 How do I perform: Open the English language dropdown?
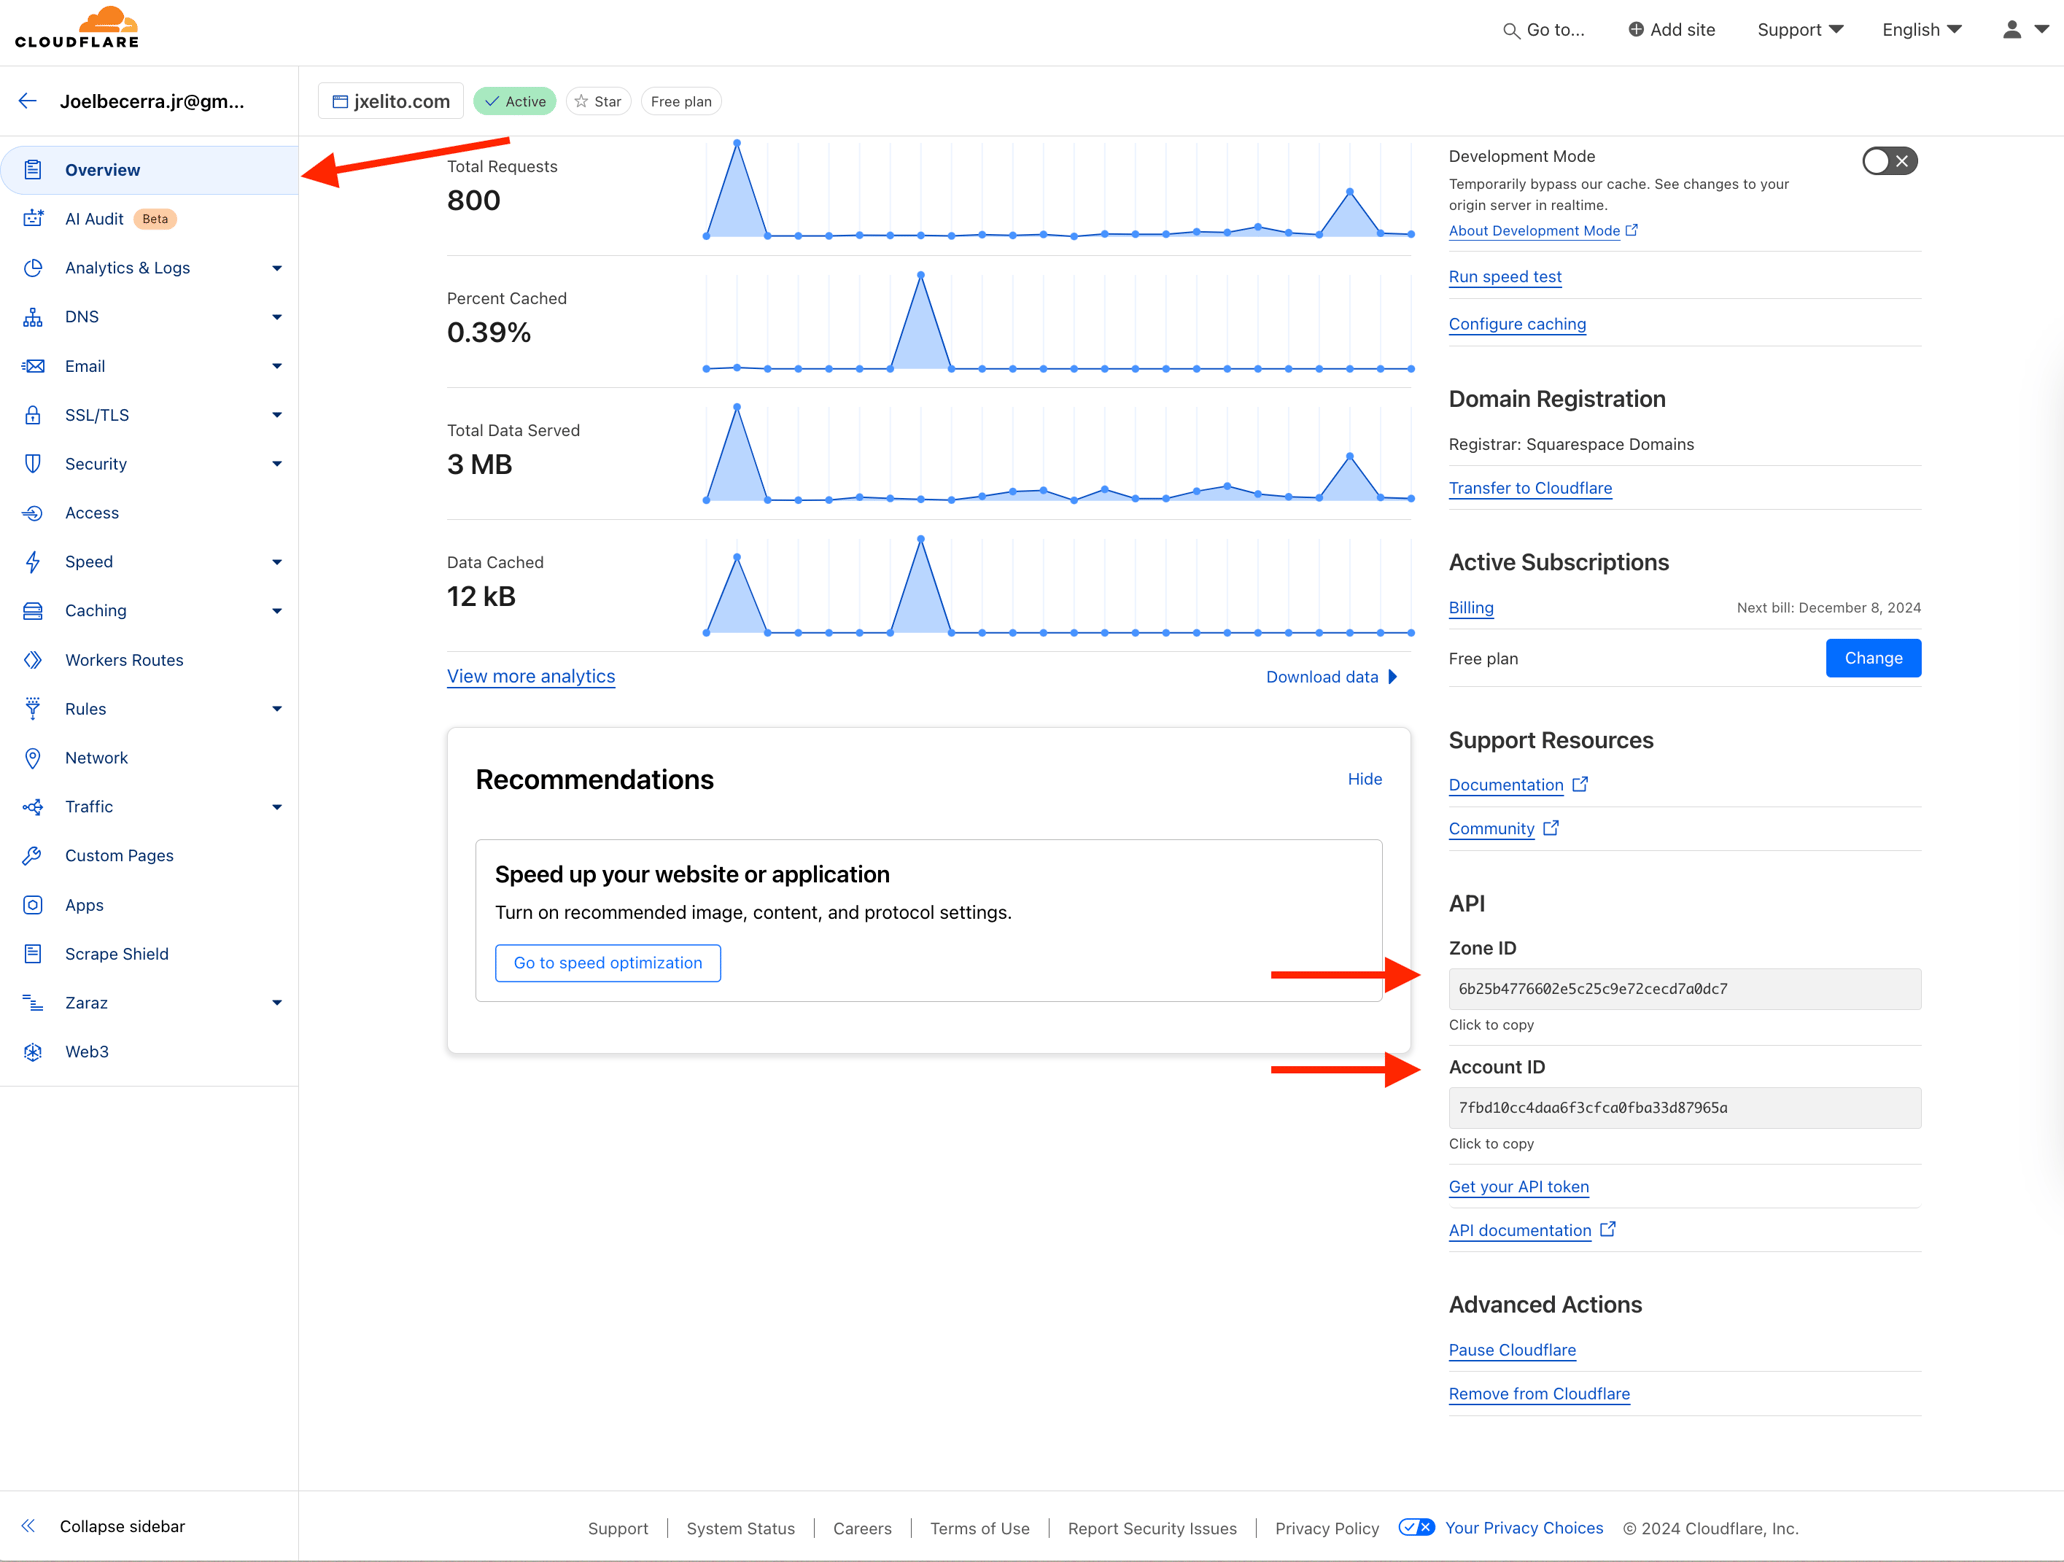tap(1922, 29)
